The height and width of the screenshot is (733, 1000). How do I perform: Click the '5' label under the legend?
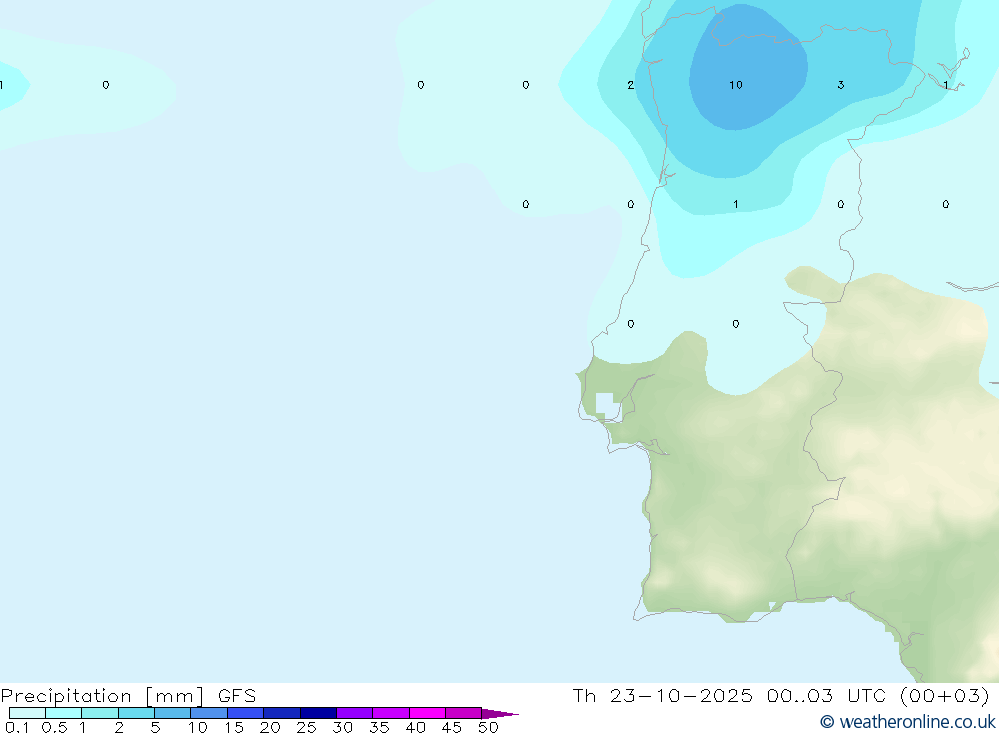[155, 727]
